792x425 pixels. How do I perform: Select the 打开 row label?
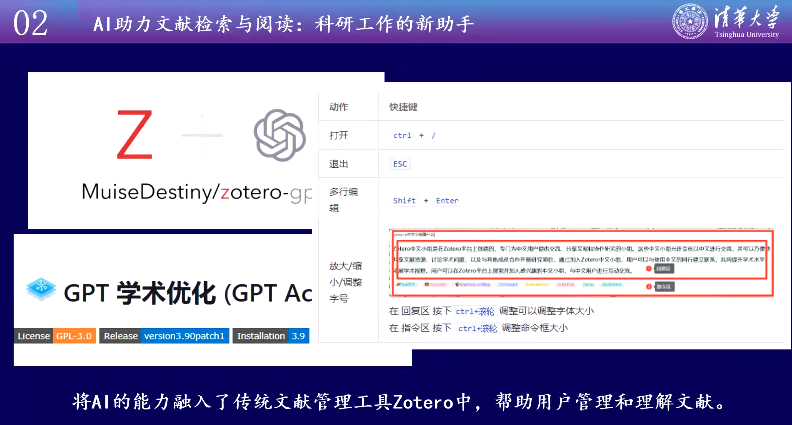point(338,135)
